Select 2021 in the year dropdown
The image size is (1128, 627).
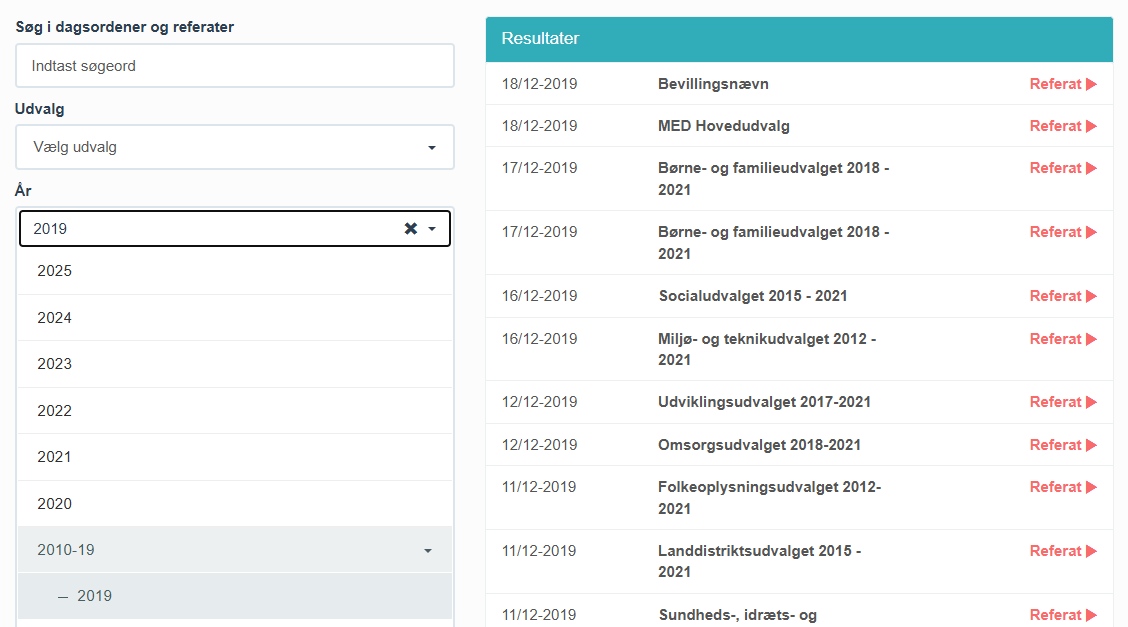click(x=55, y=457)
